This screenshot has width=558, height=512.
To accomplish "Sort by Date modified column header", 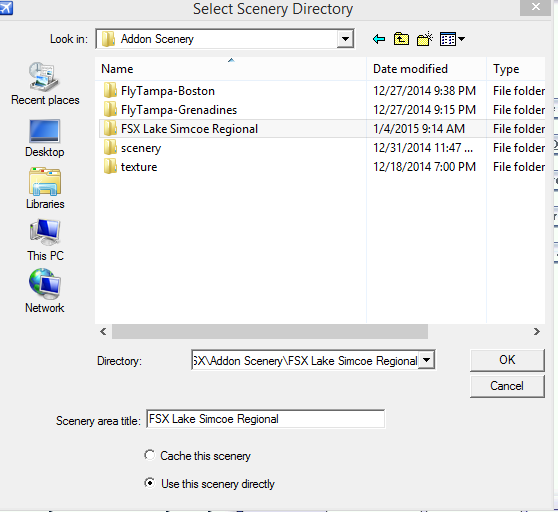I will point(426,69).
